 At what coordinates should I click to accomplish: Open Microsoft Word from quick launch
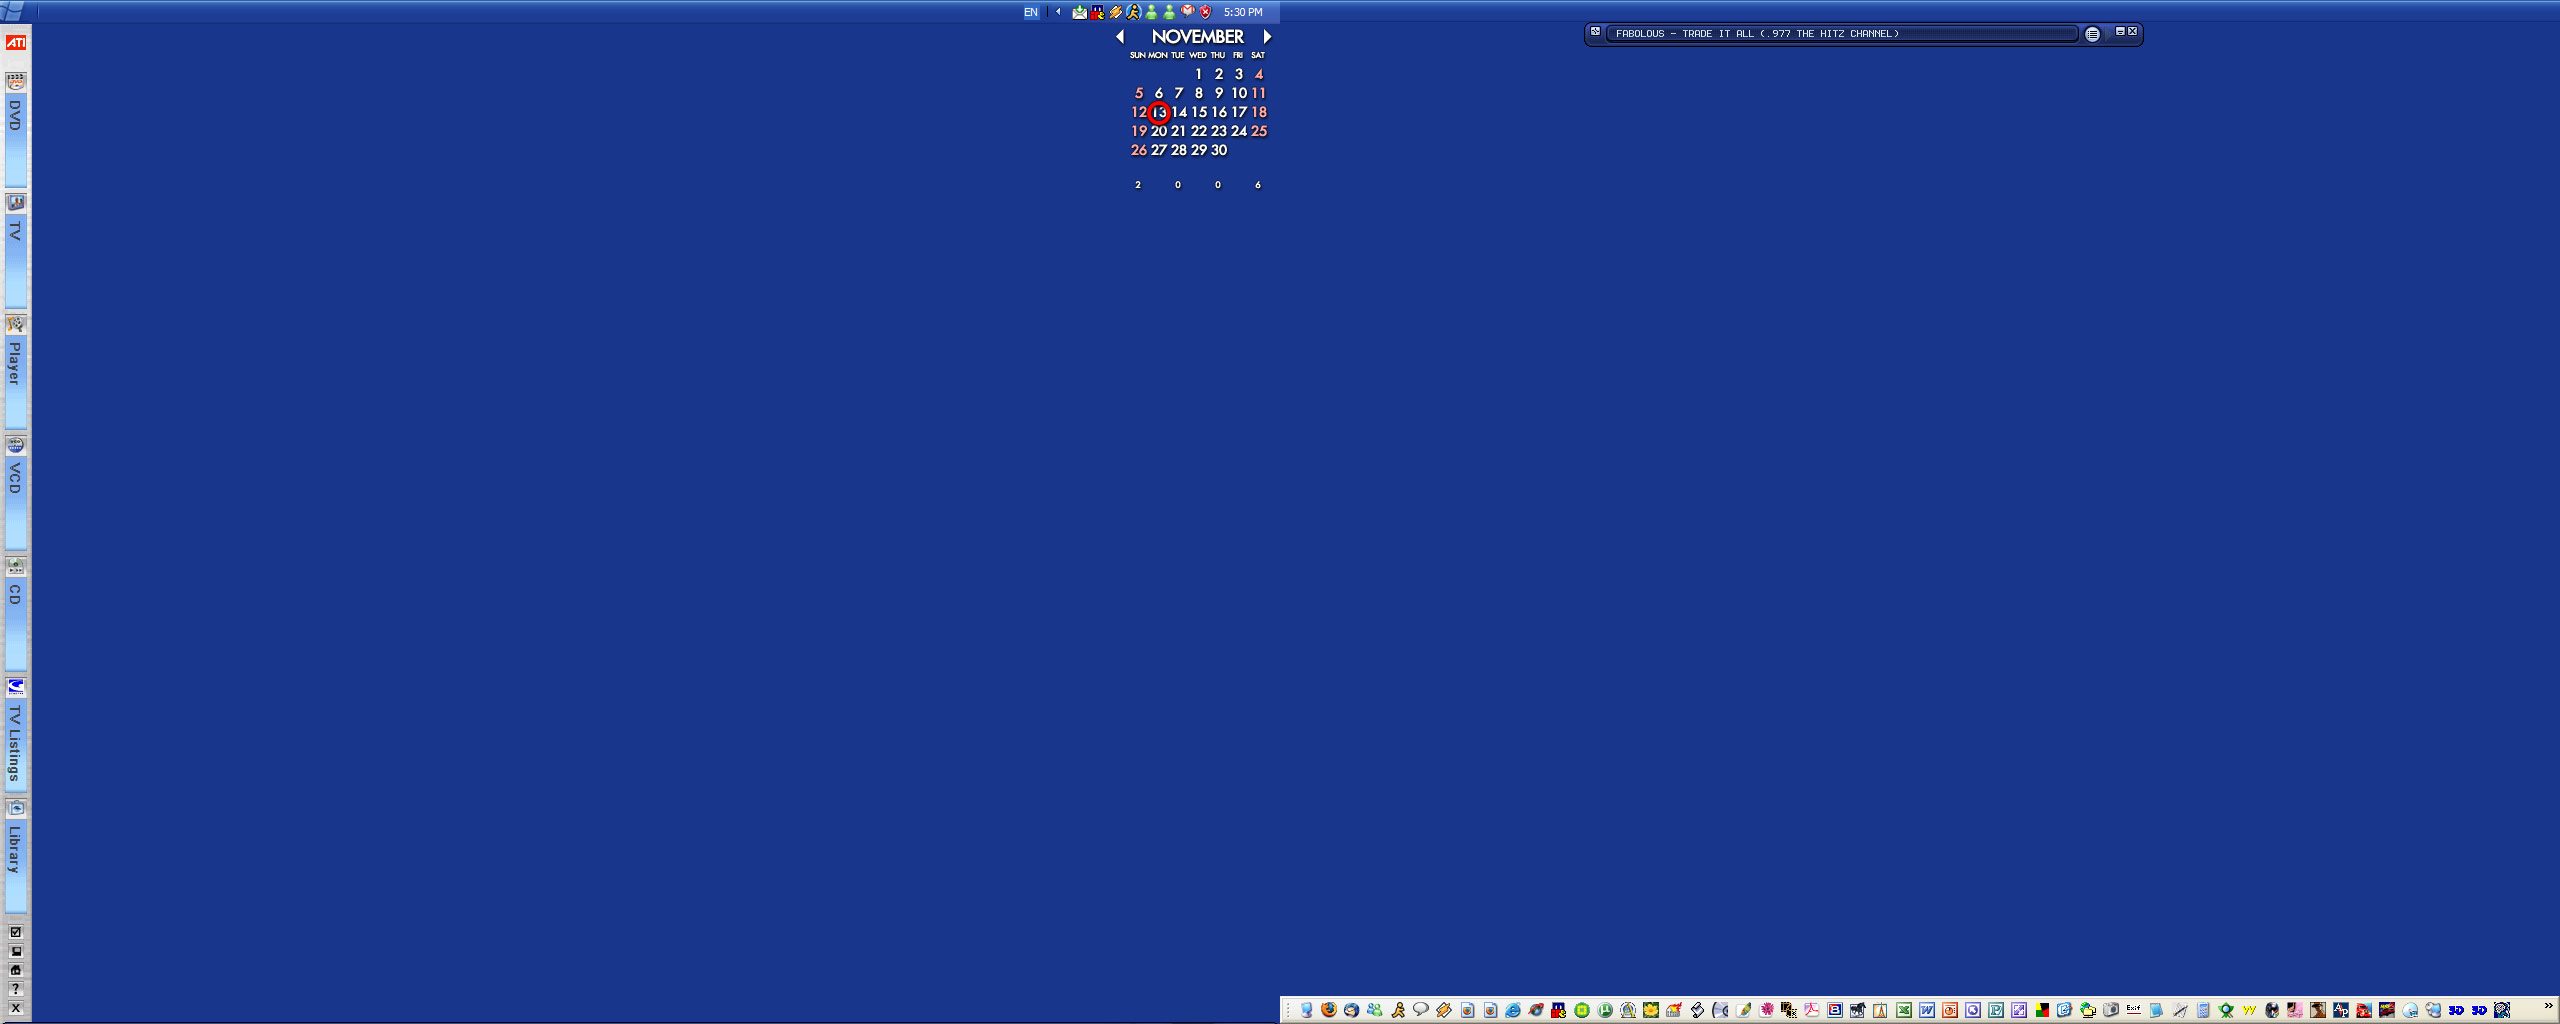1927,1010
